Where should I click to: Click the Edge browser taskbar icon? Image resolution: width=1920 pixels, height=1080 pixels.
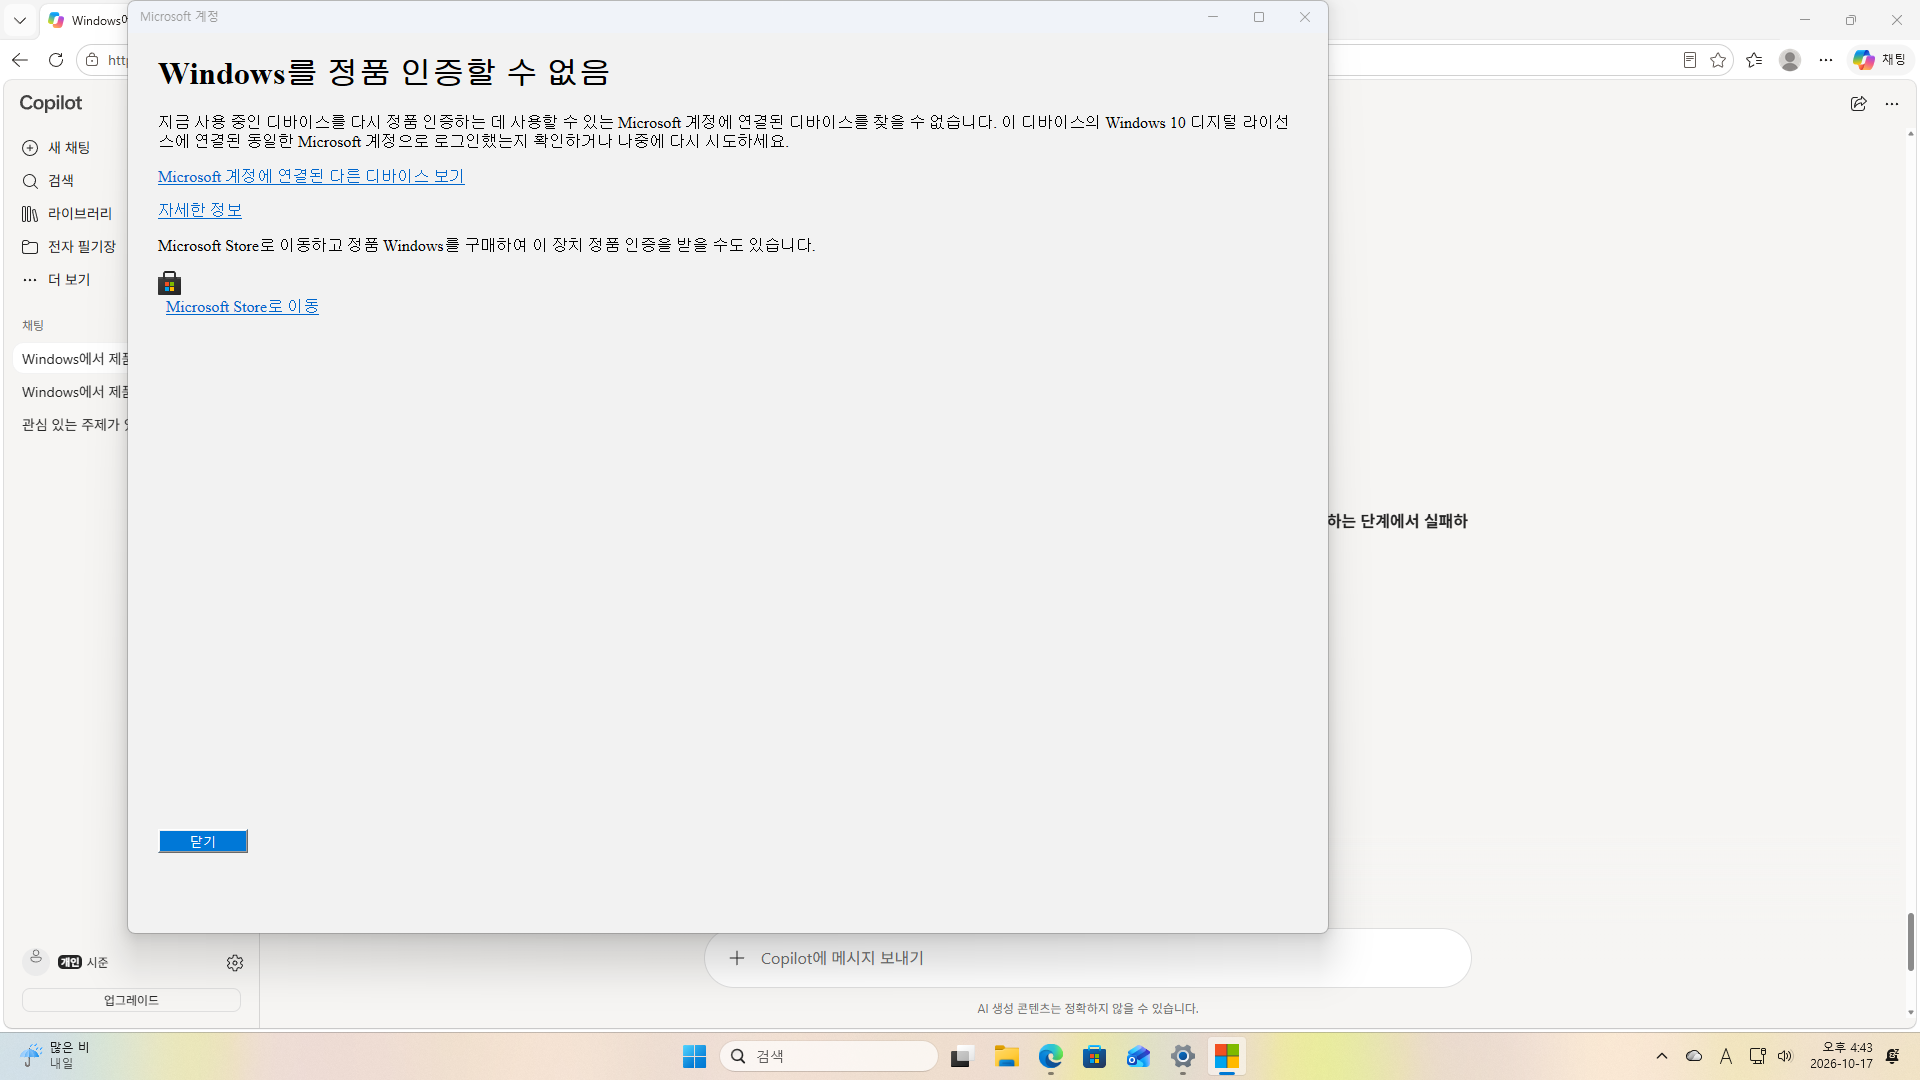(x=1050, y=1056)
